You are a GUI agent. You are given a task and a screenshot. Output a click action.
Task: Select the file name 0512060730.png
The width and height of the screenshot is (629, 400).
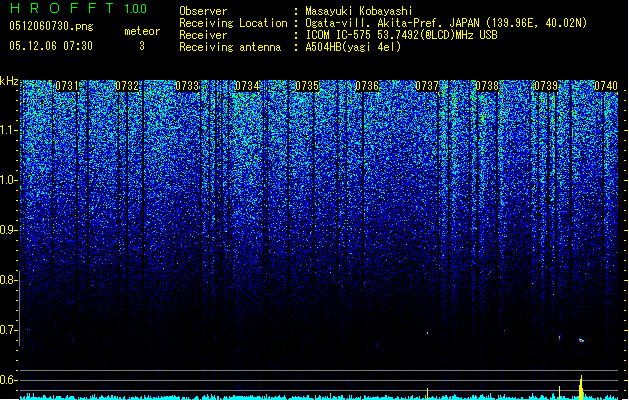(51, 26)
